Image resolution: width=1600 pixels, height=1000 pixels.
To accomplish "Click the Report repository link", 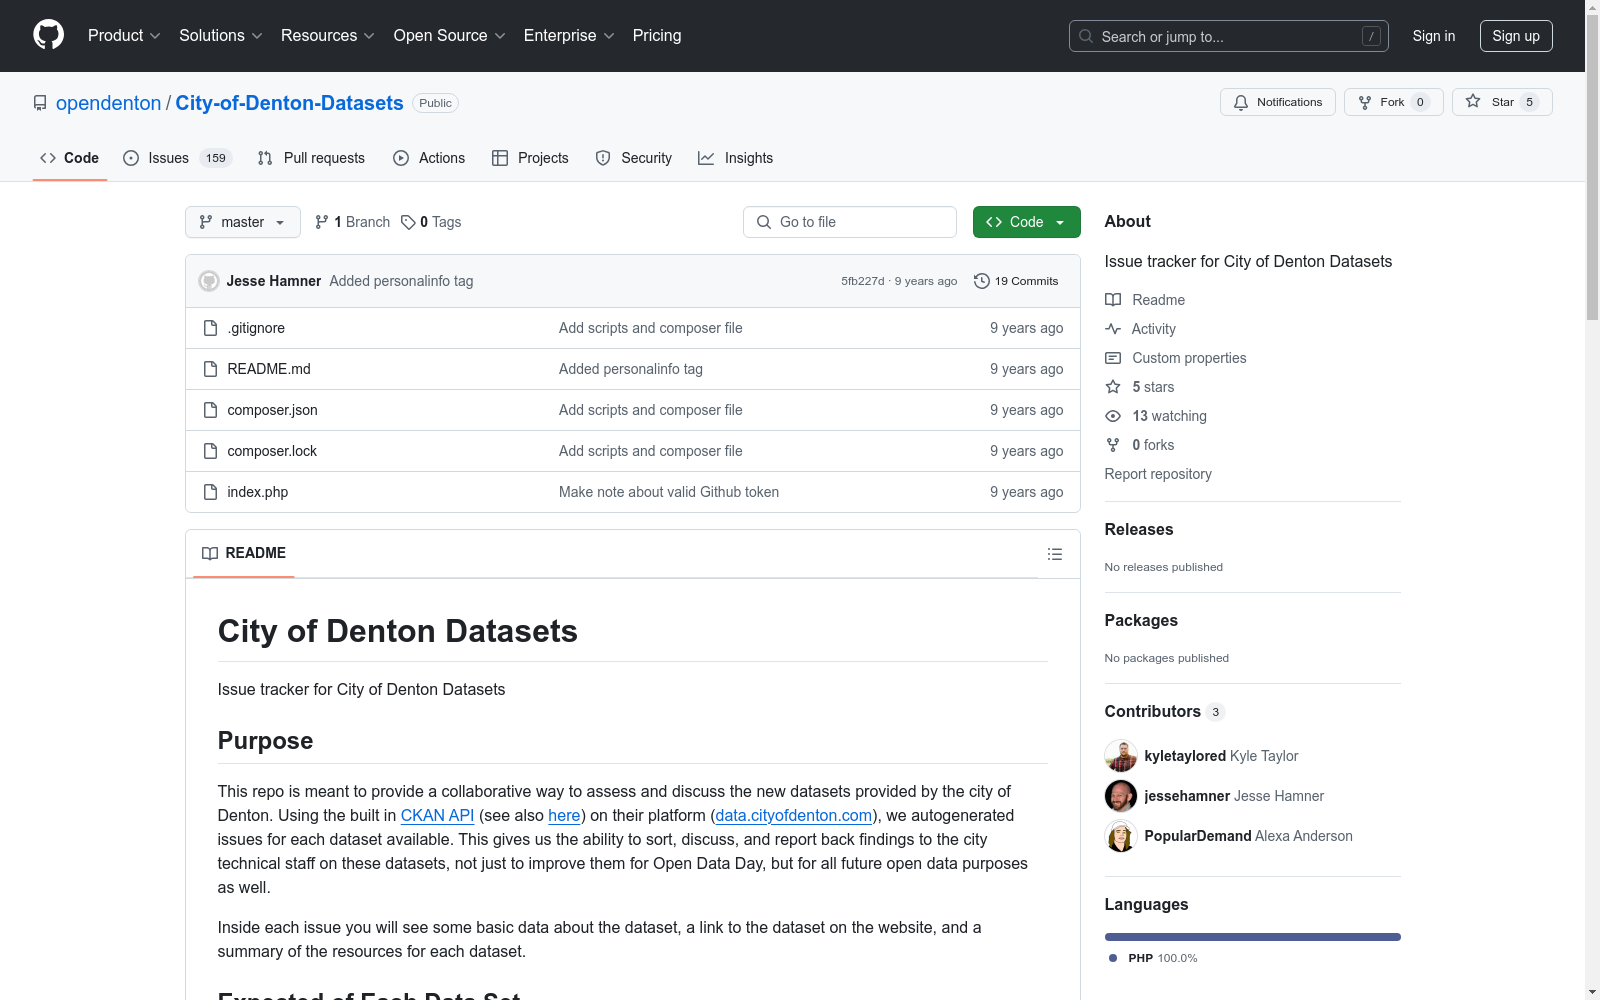I will point(1158,474).
